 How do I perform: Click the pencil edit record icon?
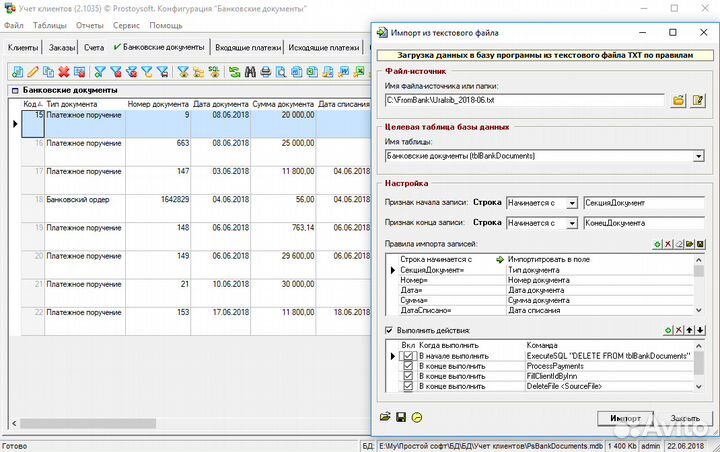(33, 72)
